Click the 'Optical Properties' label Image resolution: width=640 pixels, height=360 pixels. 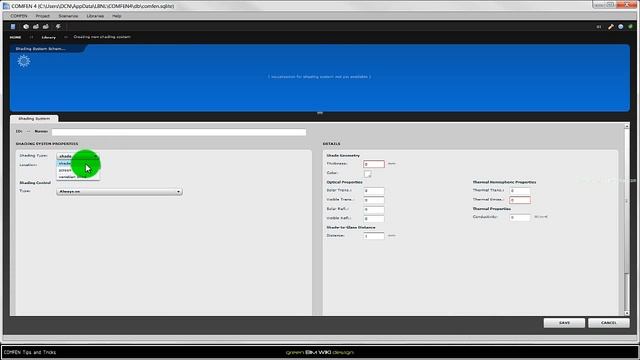[344, 182]
